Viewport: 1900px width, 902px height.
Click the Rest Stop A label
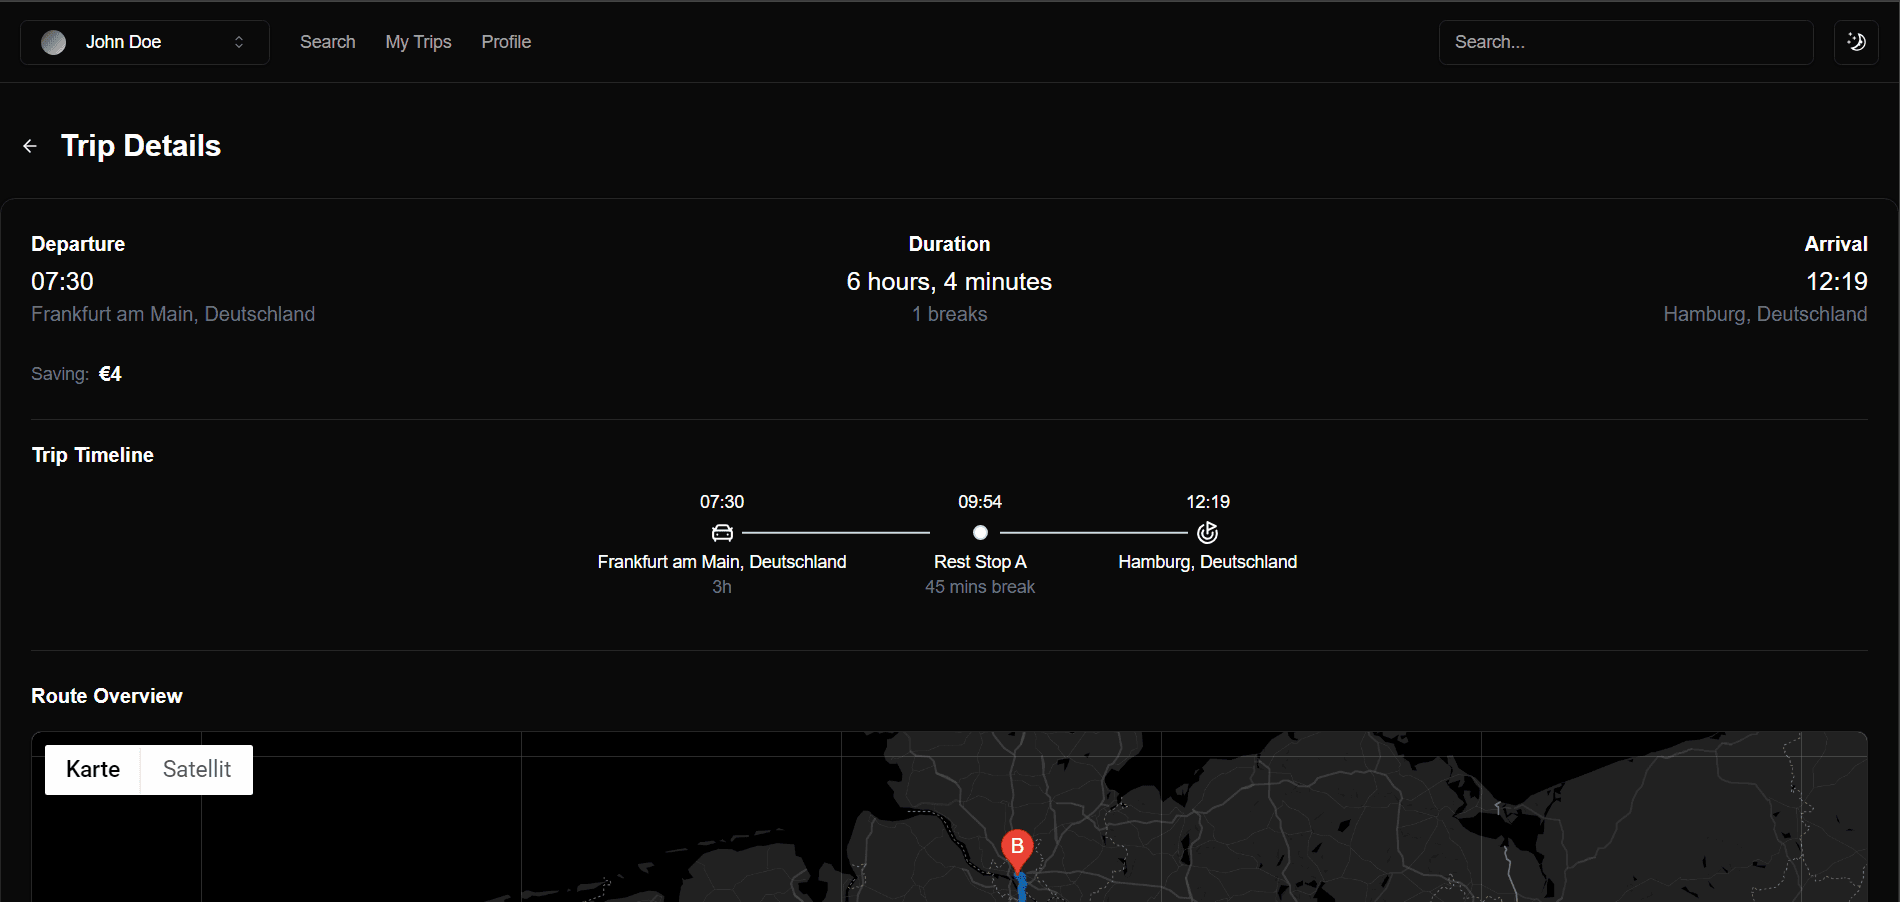980,562
